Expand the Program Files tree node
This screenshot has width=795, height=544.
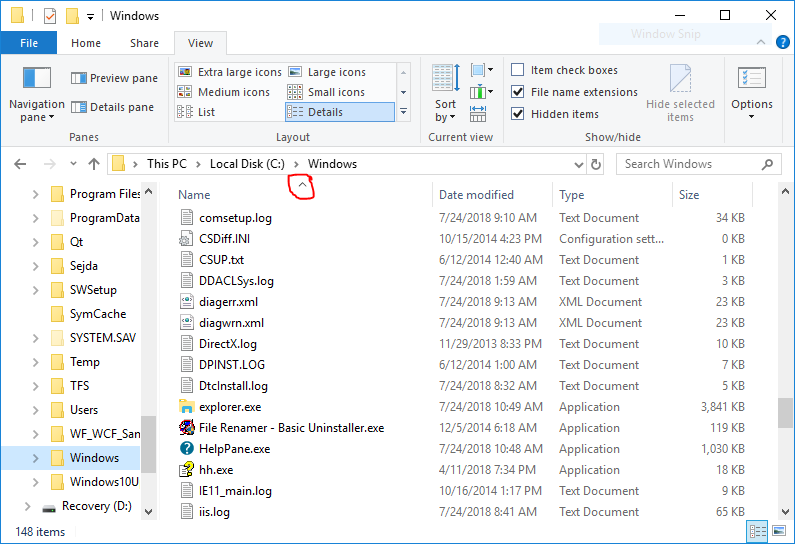click(35, 194)
